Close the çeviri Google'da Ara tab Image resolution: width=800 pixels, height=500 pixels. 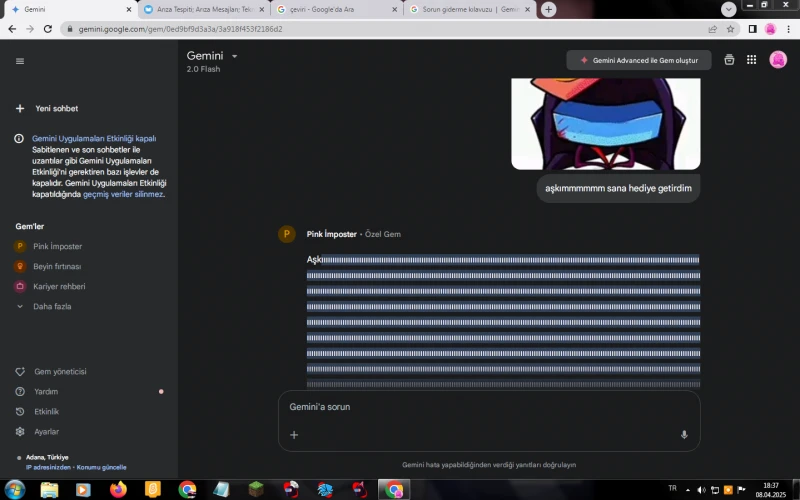pyautogui.click(x=394, y=10)
